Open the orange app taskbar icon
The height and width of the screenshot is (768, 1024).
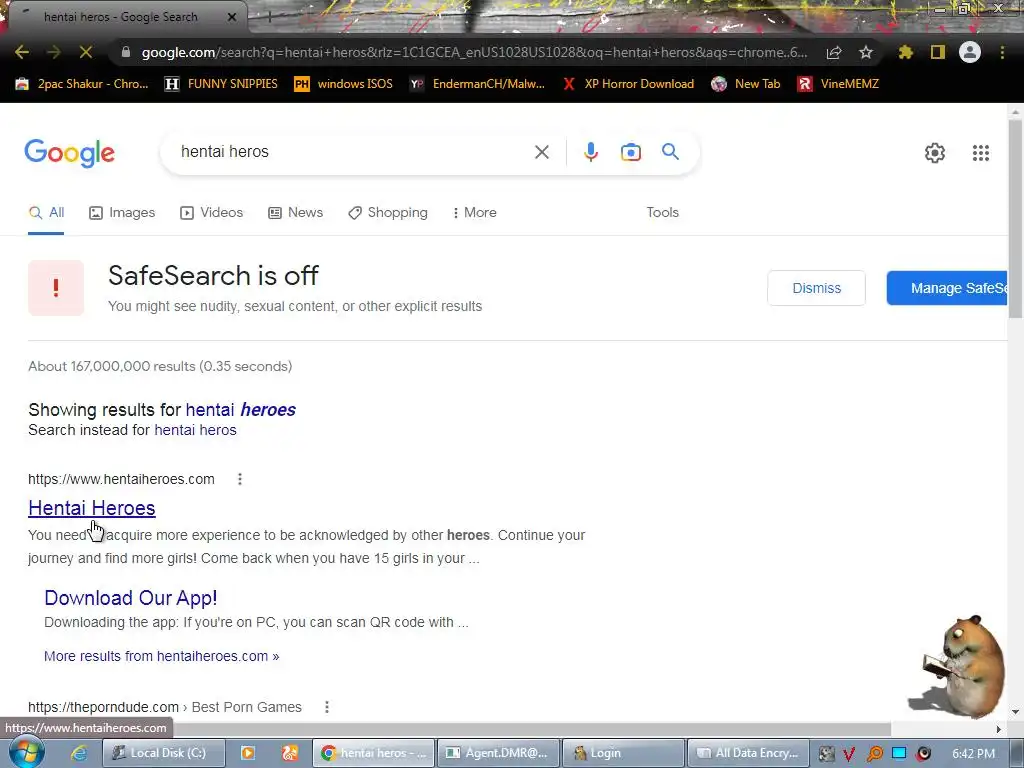(290, 753)
